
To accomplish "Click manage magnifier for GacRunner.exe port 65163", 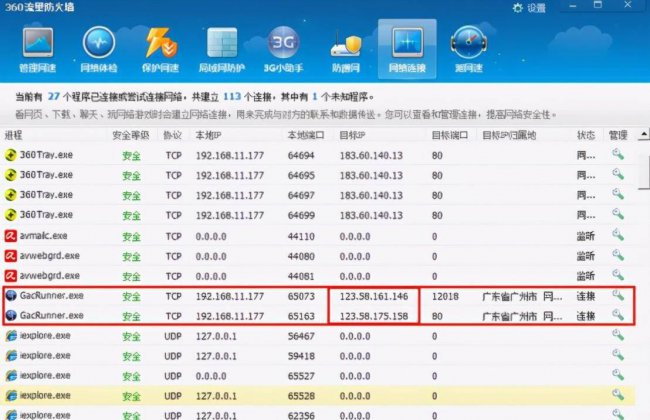I will point(618,315).
